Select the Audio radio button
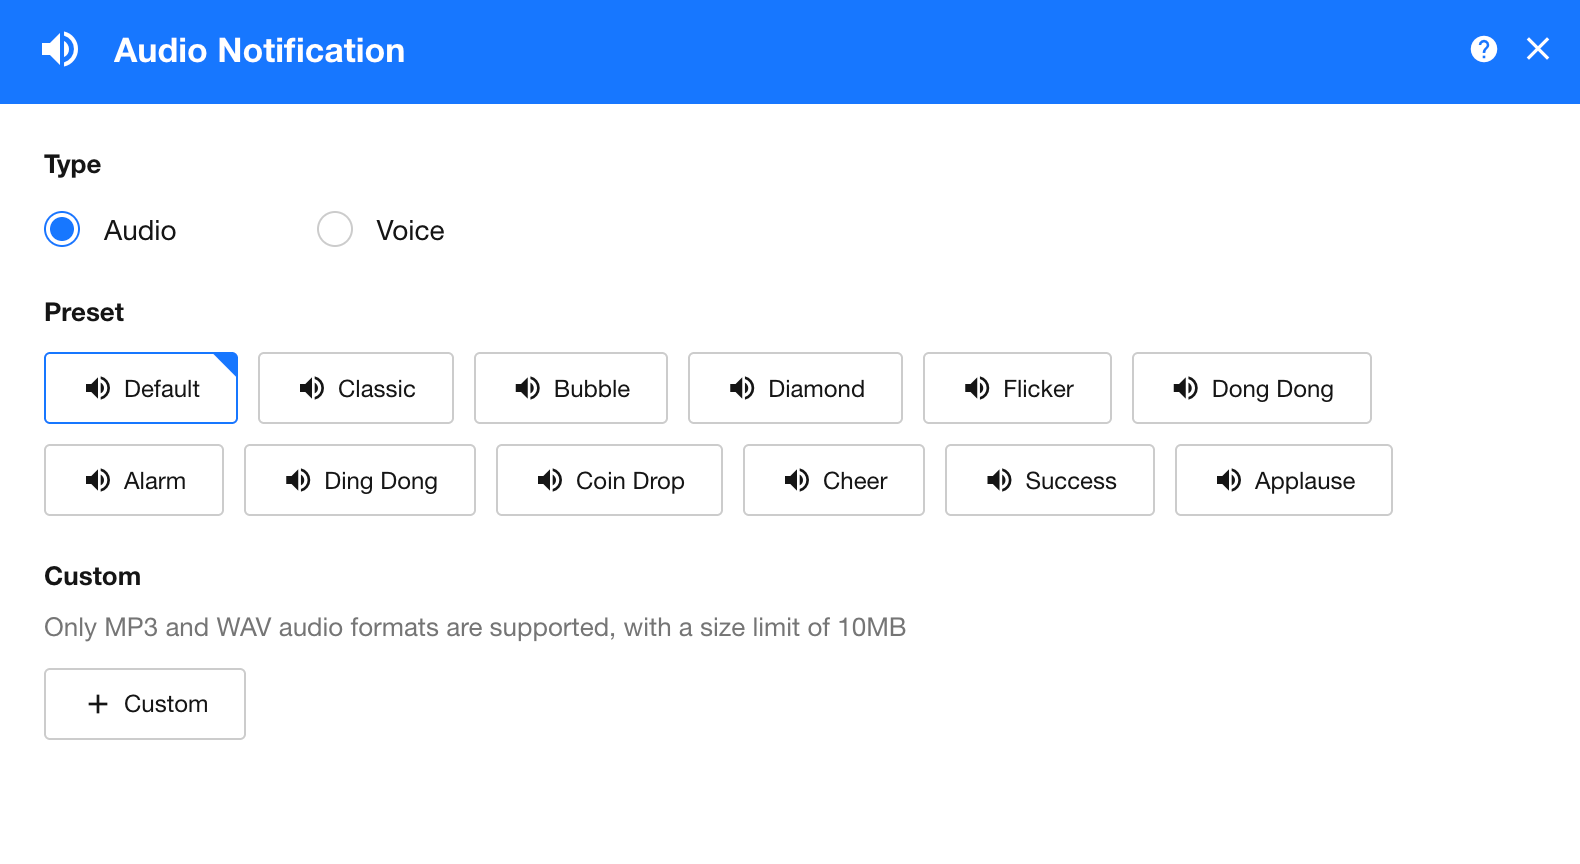The width and height of the screenshot is (1580, 864). pos(62,229)
